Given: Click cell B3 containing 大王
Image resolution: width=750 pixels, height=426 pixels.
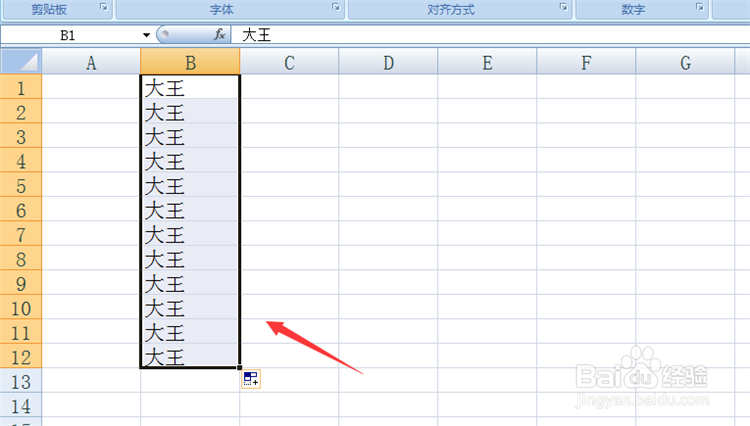Looking at the screenshot, I should tap(190, 136).
